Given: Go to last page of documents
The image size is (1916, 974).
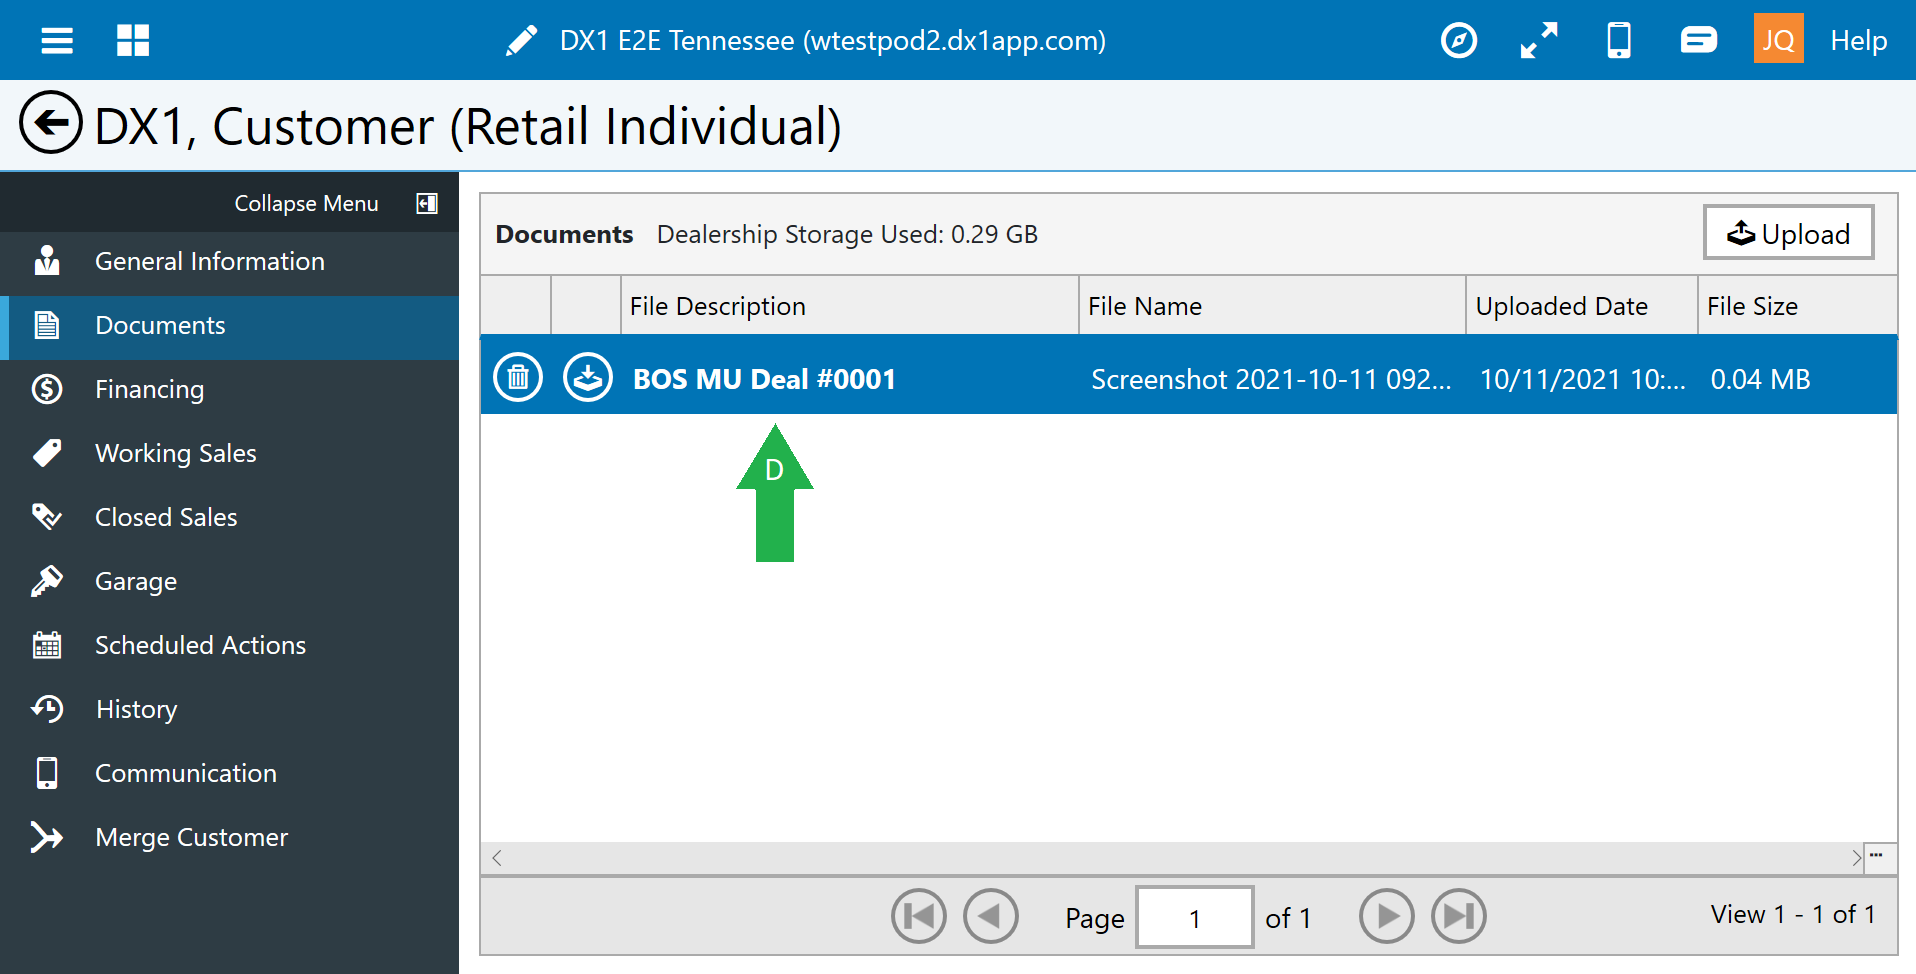Looking at the screenshot, I should (1459, 916).
